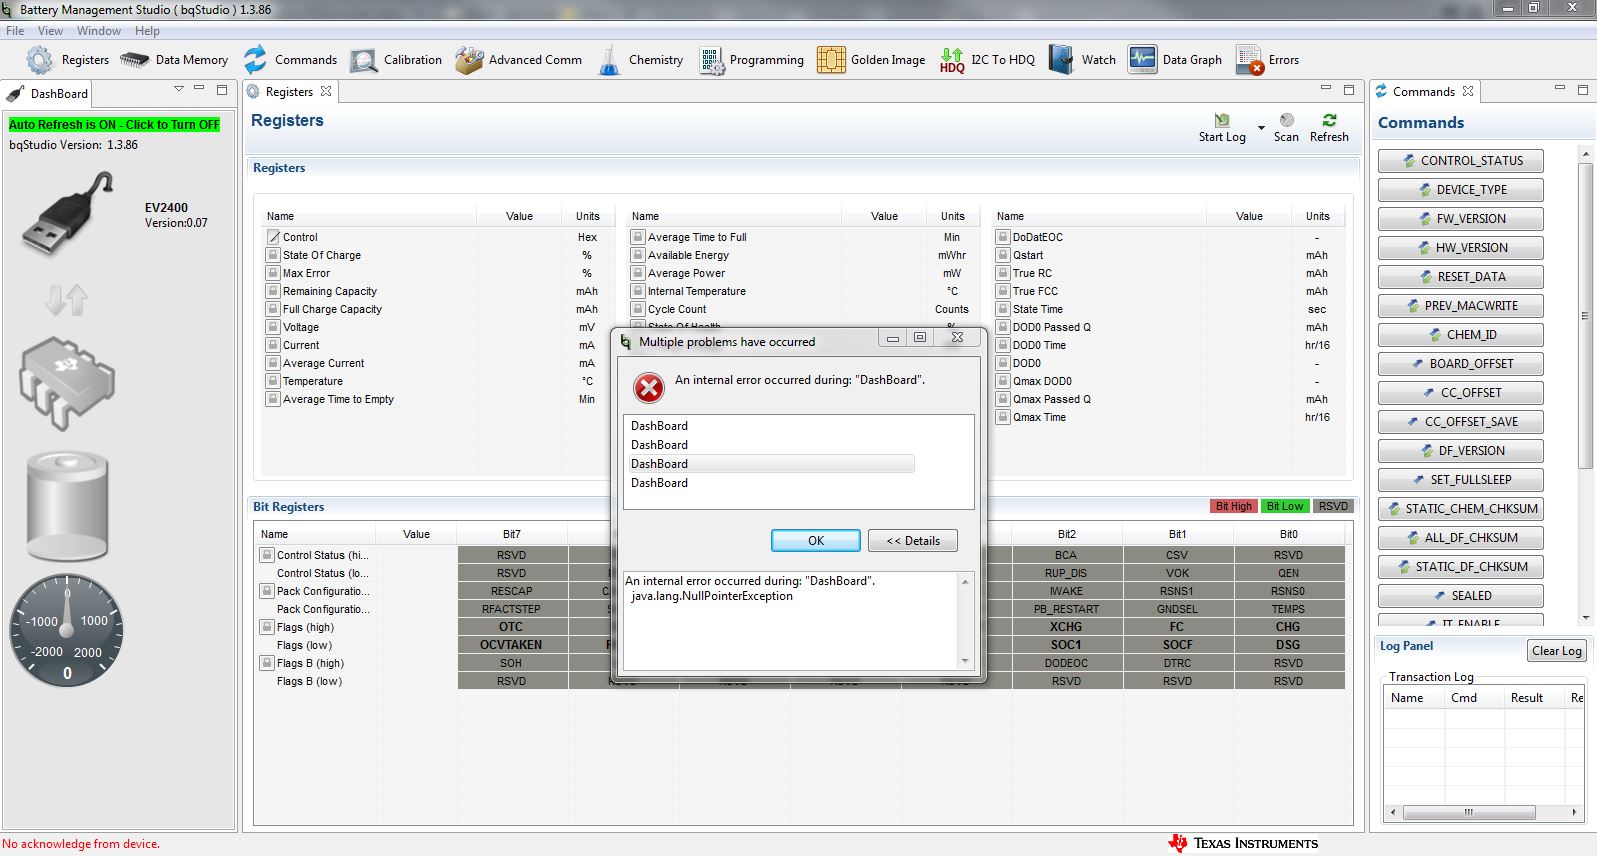Click lock icon next to State Of Charge
1597x856 pixels.
point(273,255)
